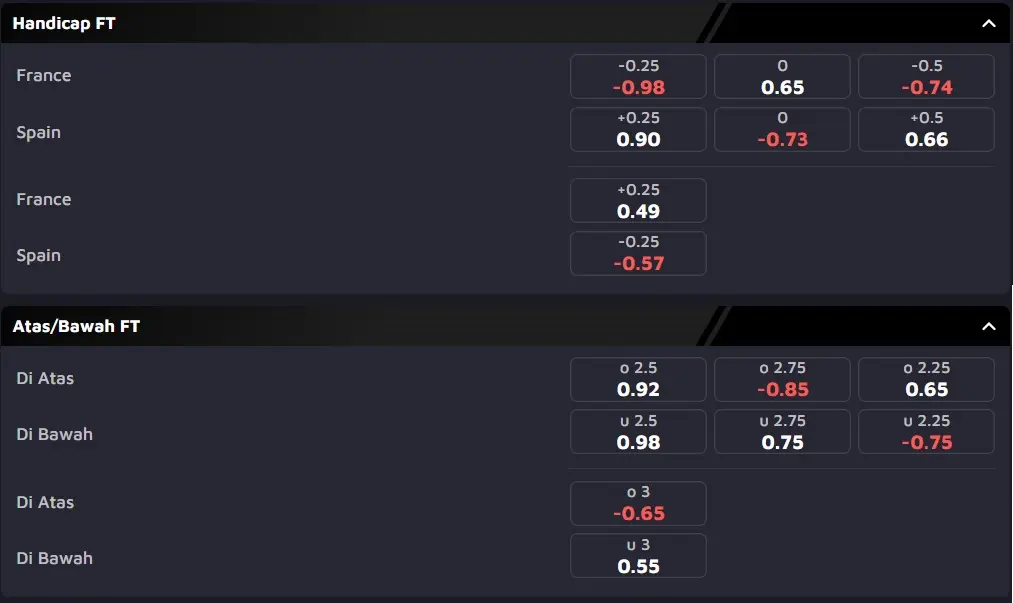Select Spain +0.25 odds 0.90
This screenshot has height=603, width=1013.
638,129
